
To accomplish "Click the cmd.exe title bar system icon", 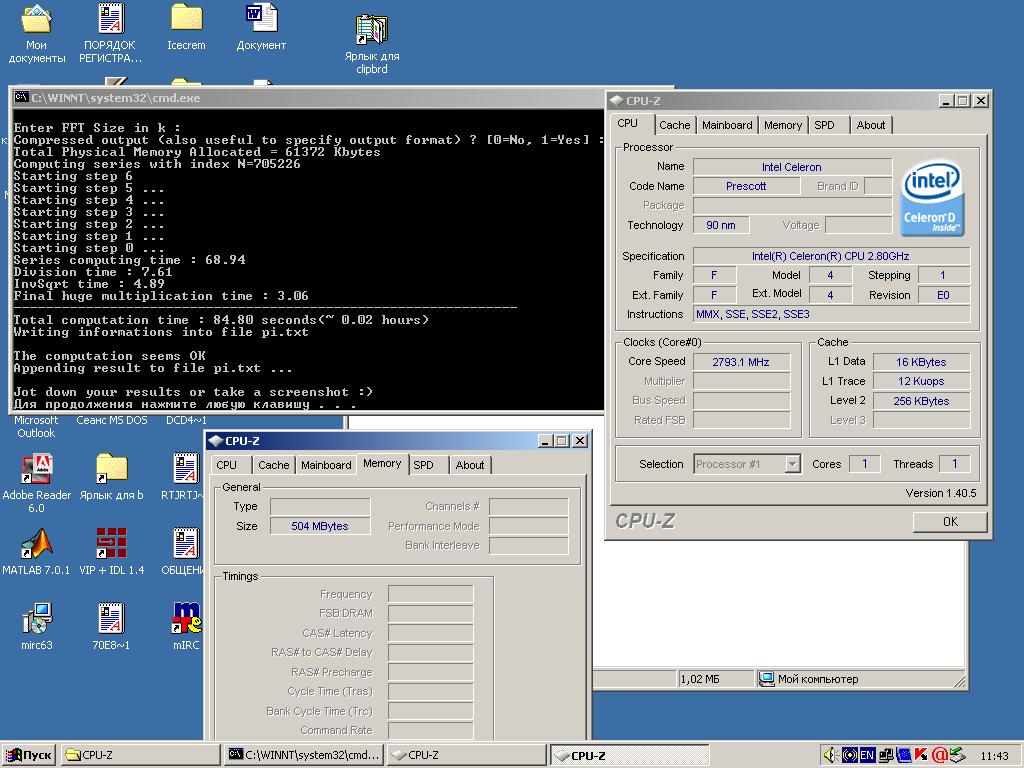I will (22, 97).
